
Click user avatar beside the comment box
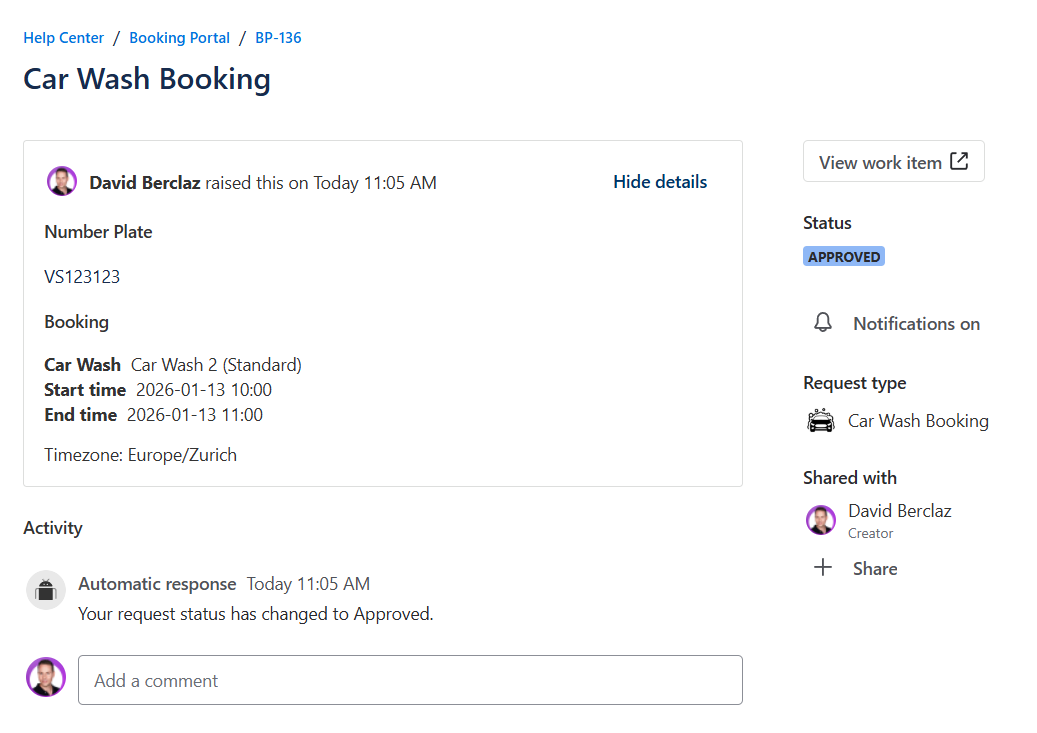coord(46,678)
